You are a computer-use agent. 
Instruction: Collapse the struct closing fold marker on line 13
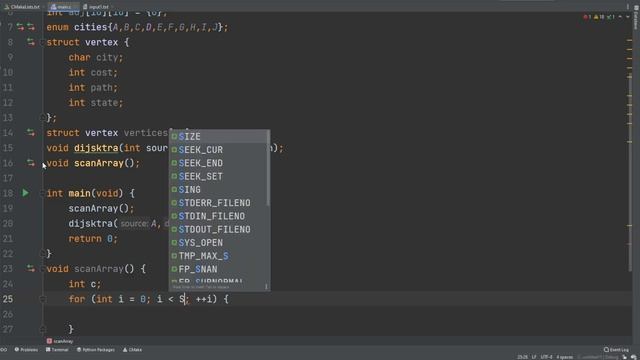click(42, 118)
